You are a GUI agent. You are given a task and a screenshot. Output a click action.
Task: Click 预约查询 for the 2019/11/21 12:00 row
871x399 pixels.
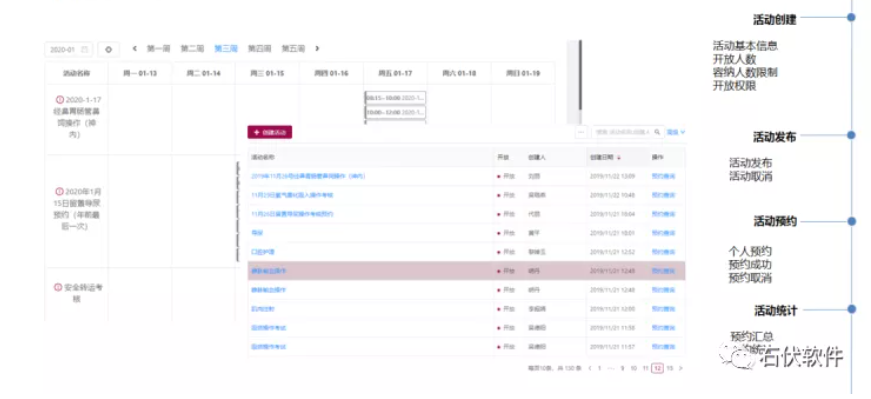663,308
